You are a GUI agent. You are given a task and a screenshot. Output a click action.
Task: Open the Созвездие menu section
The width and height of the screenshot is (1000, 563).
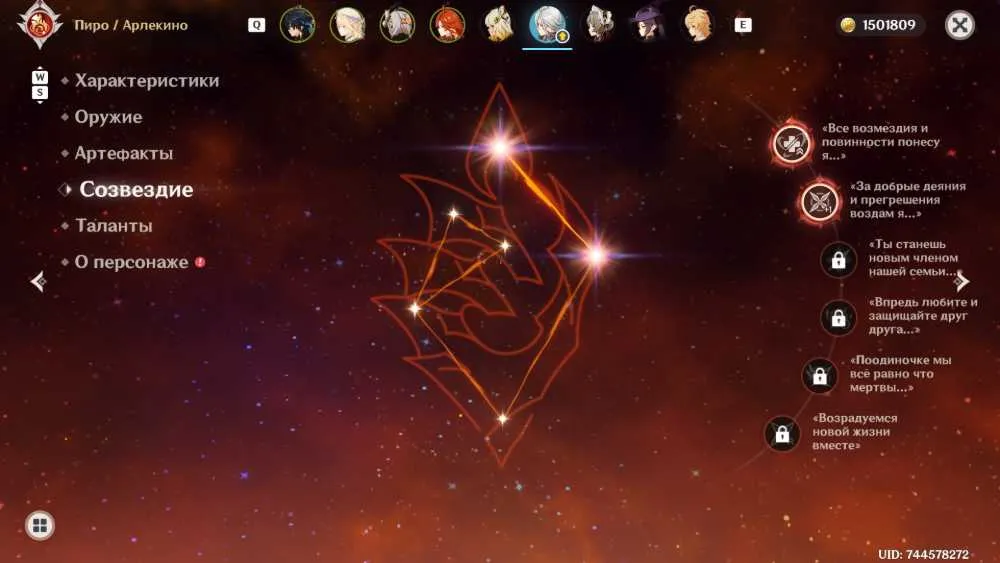136,189
